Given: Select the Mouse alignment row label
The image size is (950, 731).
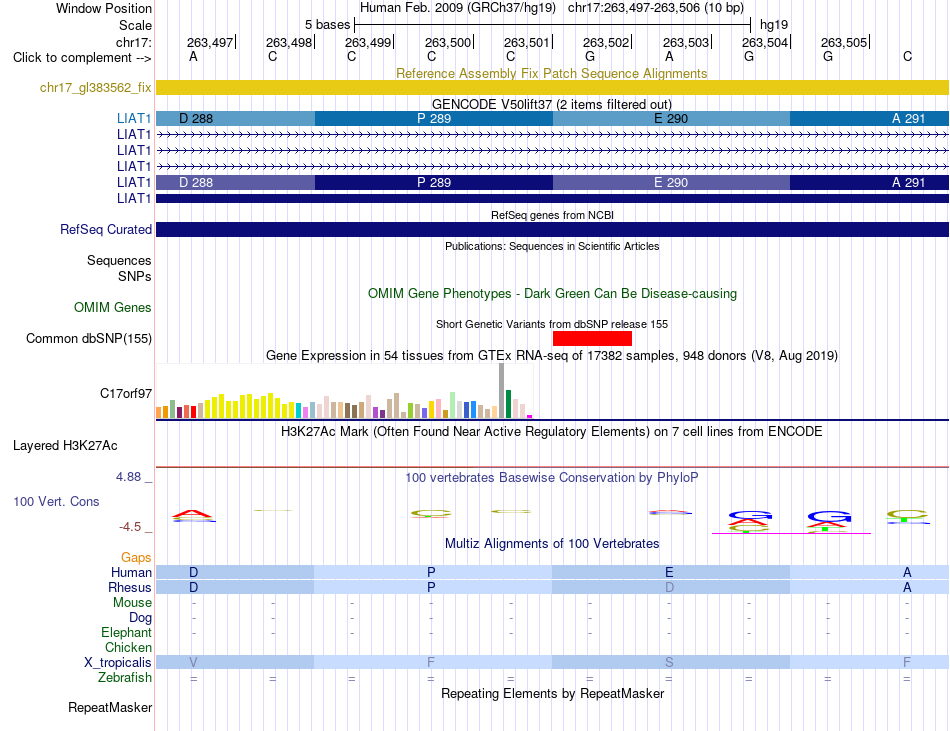Looking at the screenshot, I should pyautogui.click(x=132, y=603).
